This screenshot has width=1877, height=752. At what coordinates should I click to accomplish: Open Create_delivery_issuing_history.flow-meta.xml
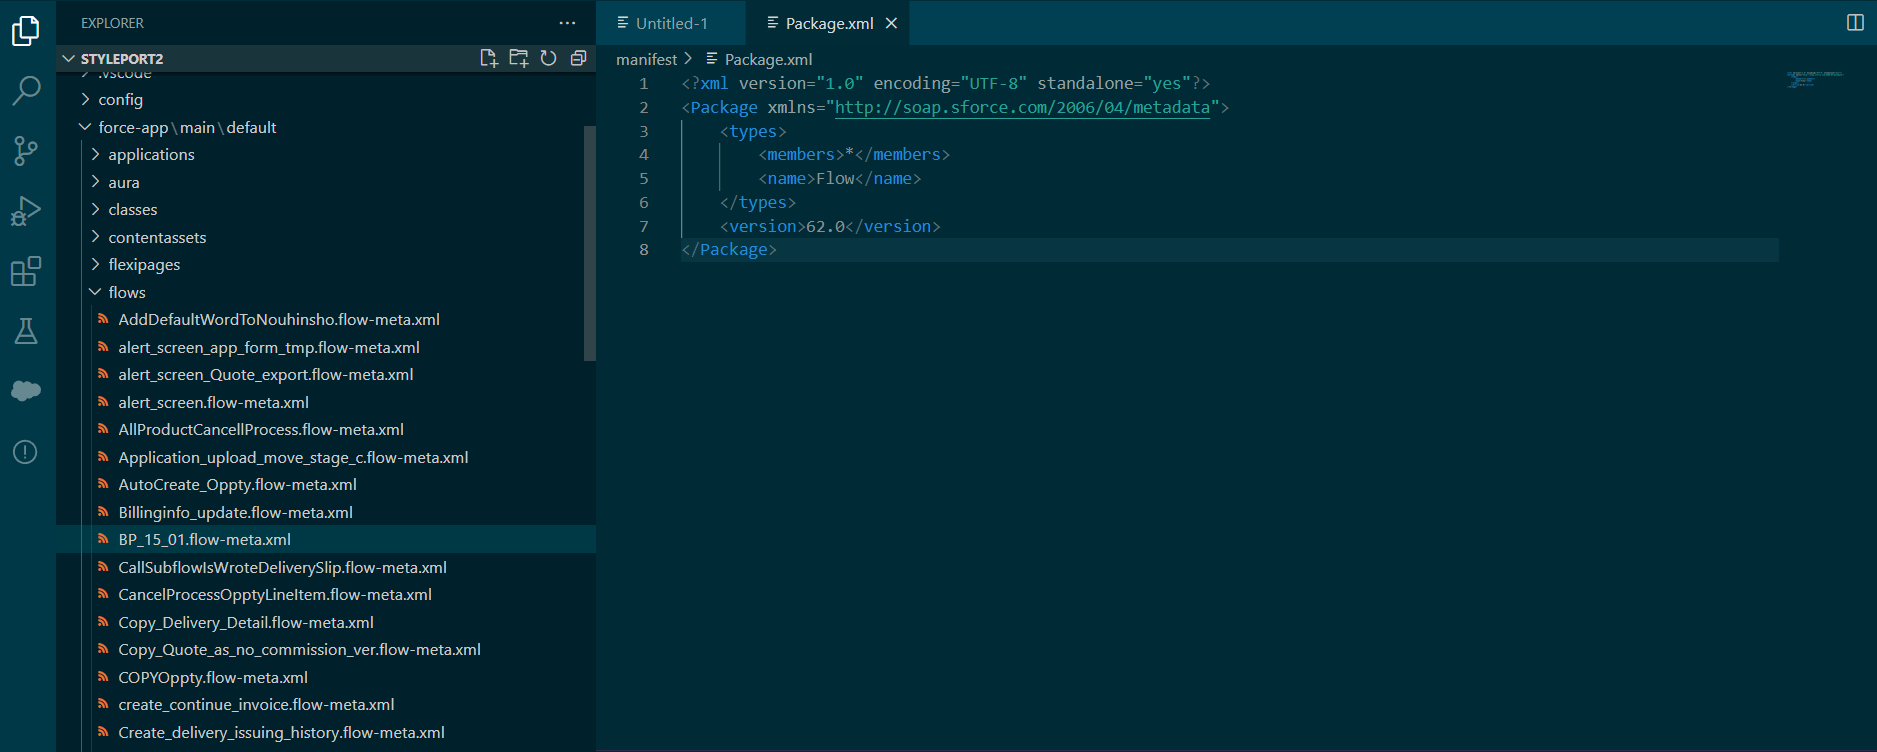(326, 732)
